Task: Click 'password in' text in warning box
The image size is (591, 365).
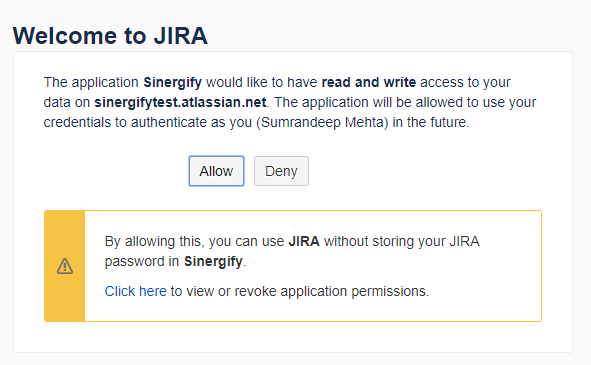Action: 142,261
